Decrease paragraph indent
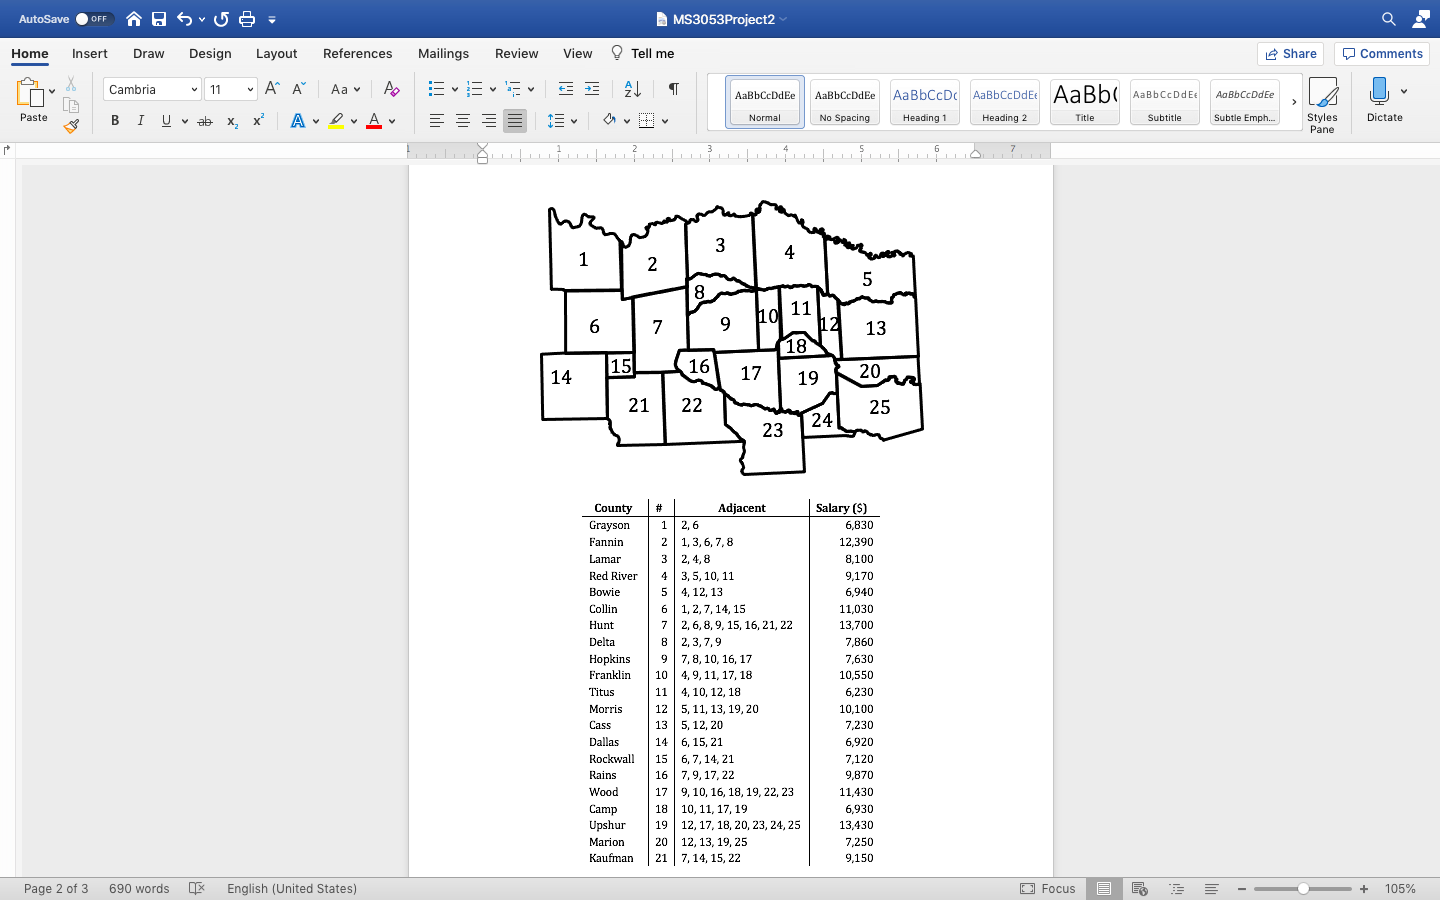 tap(566, 89)
